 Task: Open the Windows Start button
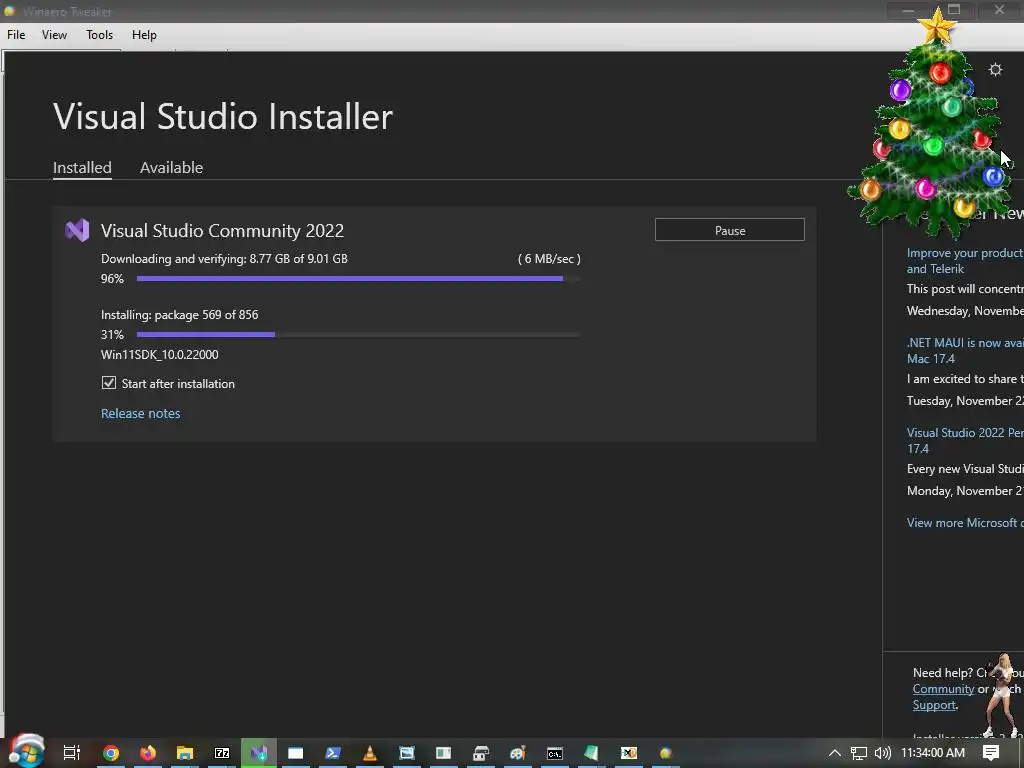tap(26, 752)
